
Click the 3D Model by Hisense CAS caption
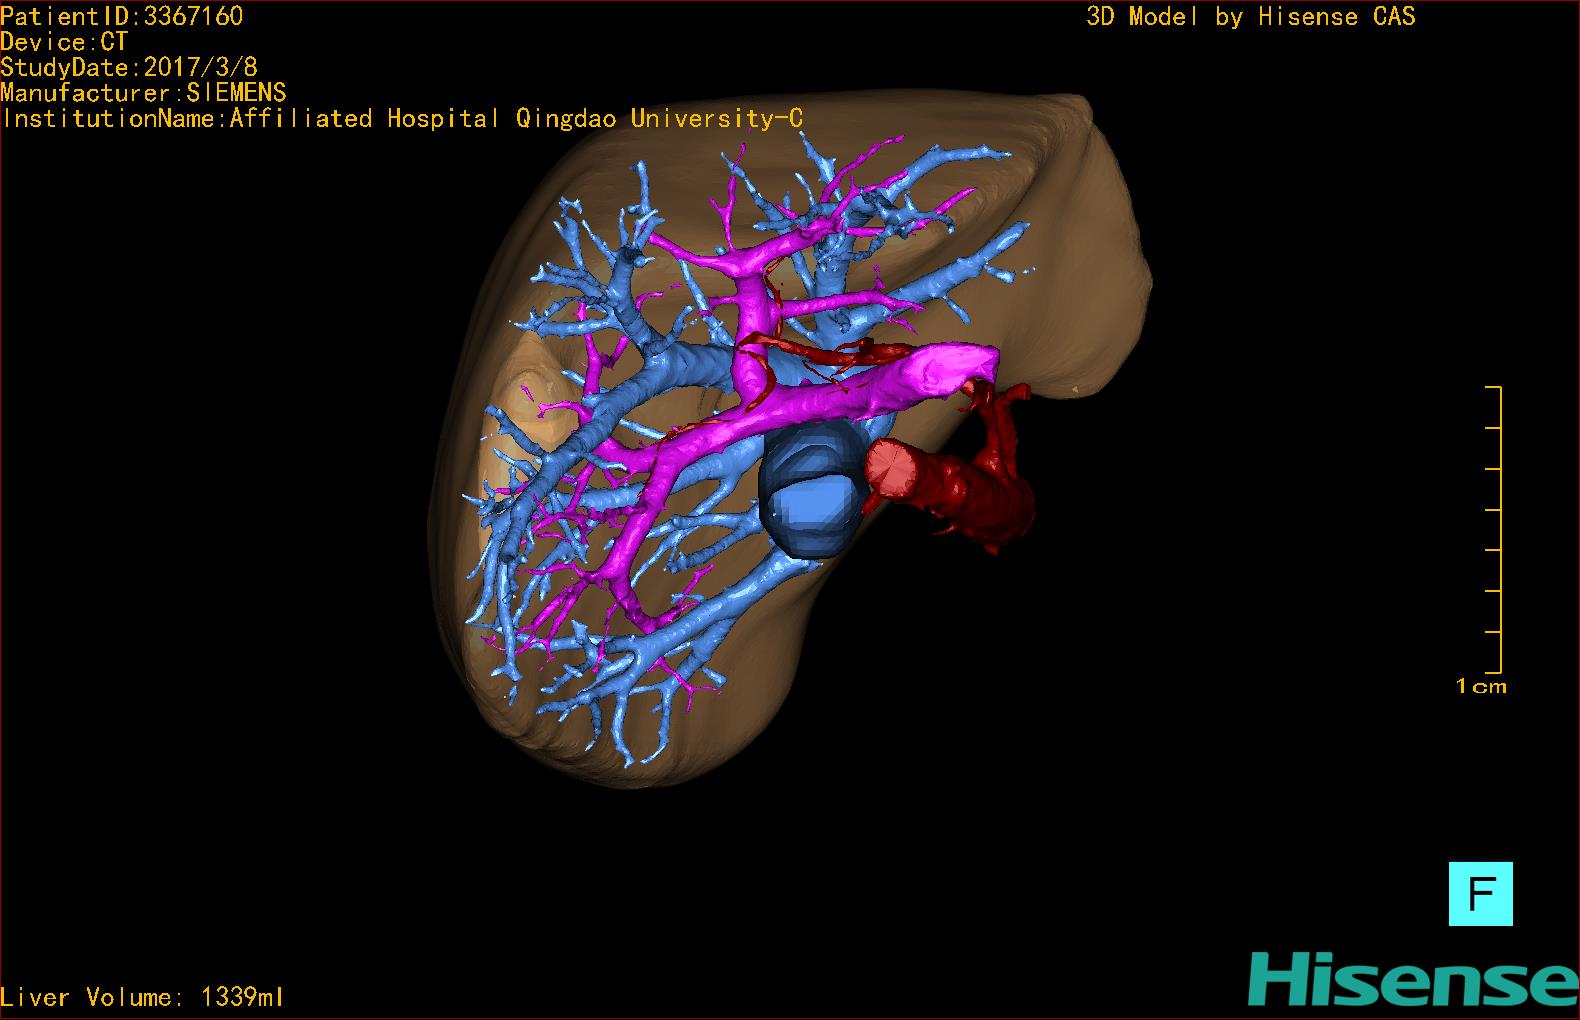(x=1251, y=16)
